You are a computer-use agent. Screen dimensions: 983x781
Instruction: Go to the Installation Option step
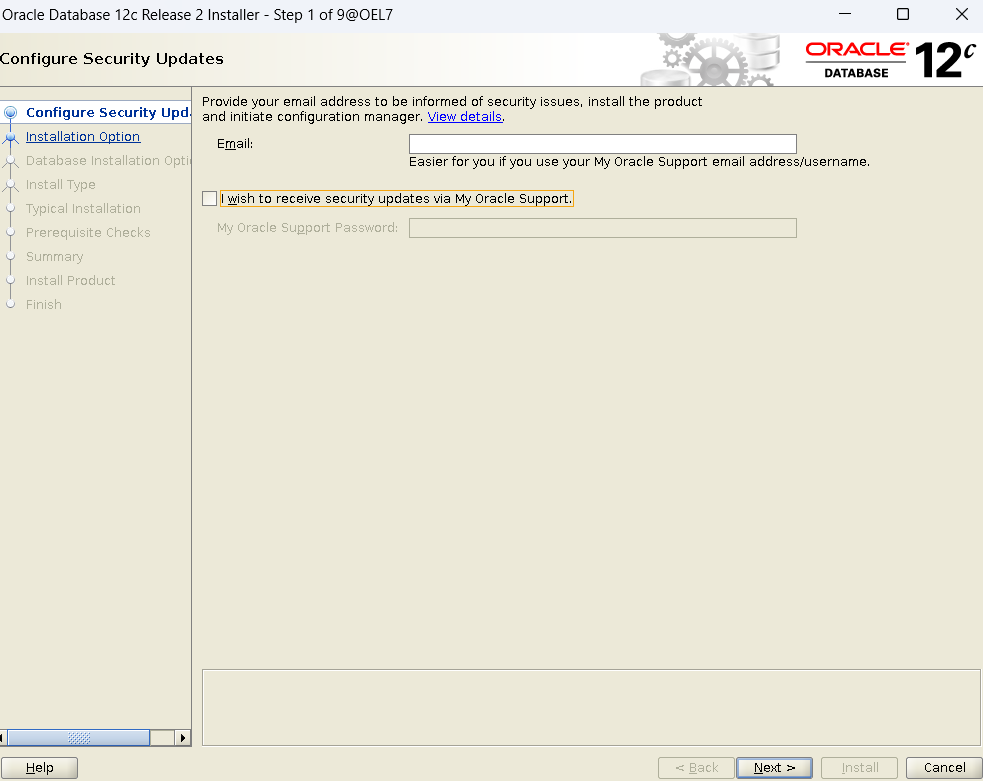coord(83,137)
